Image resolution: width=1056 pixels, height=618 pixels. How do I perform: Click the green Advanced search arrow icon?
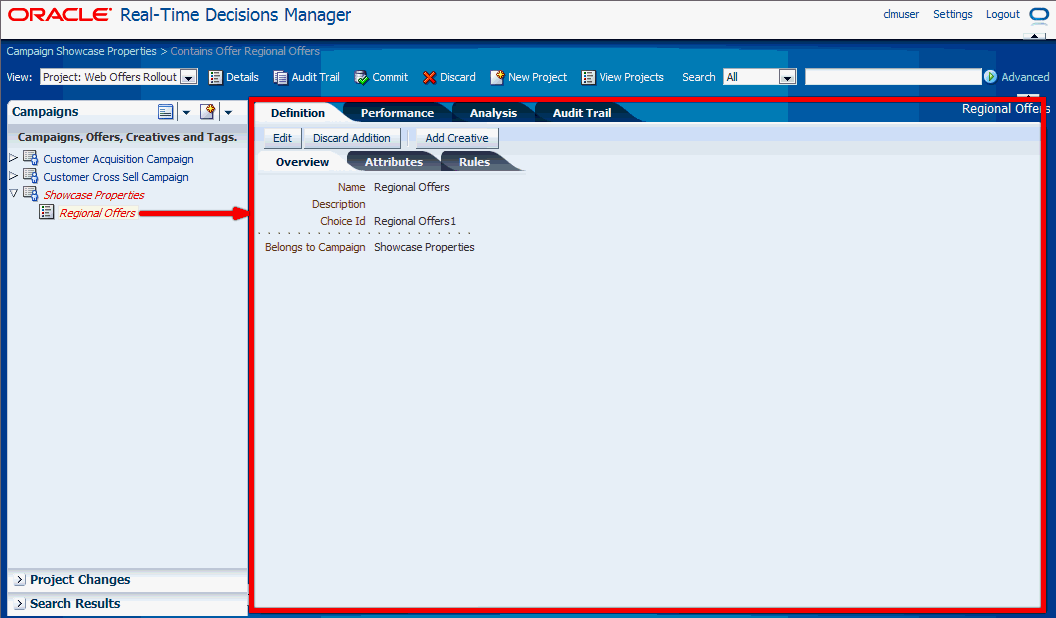pyautogui.click(x=990, y=77)
